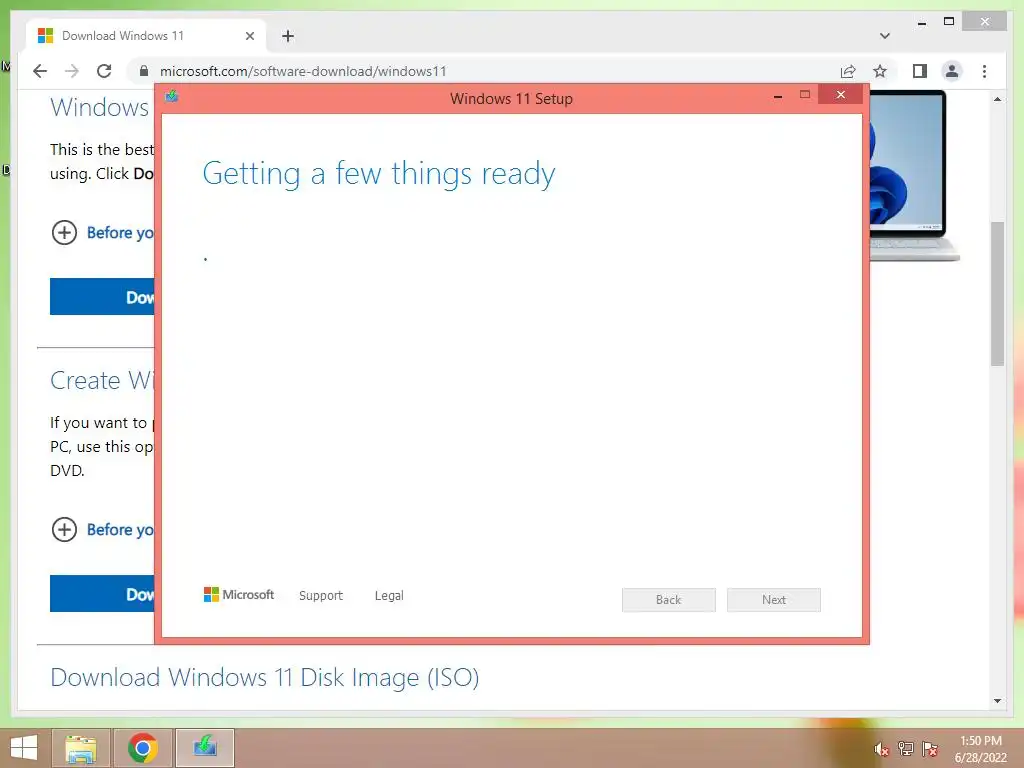Open the Chrome profile avatar

[952, 71]
